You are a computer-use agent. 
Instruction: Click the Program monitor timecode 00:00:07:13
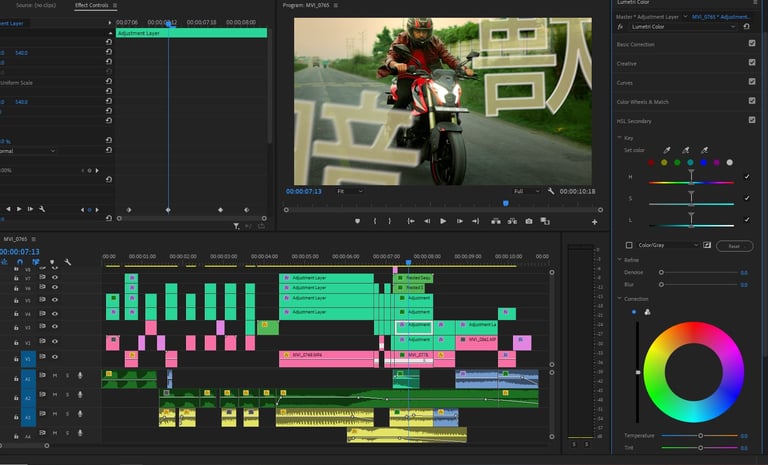304,192
